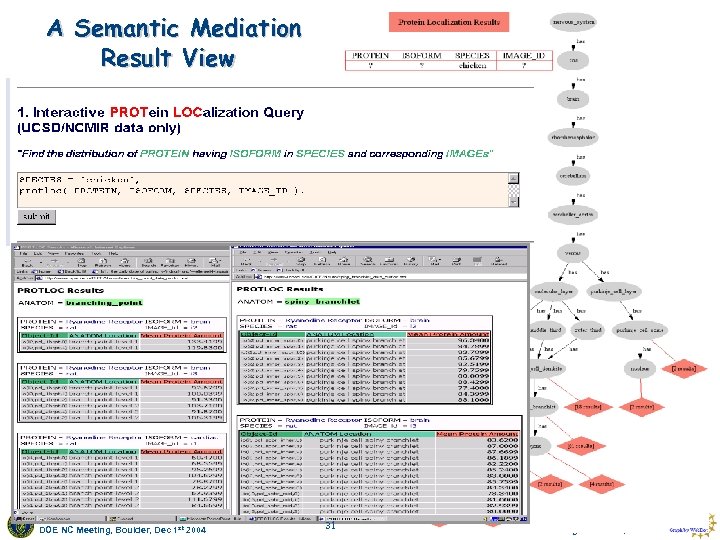Open the File menu in right browser window

tap(244, 252)
